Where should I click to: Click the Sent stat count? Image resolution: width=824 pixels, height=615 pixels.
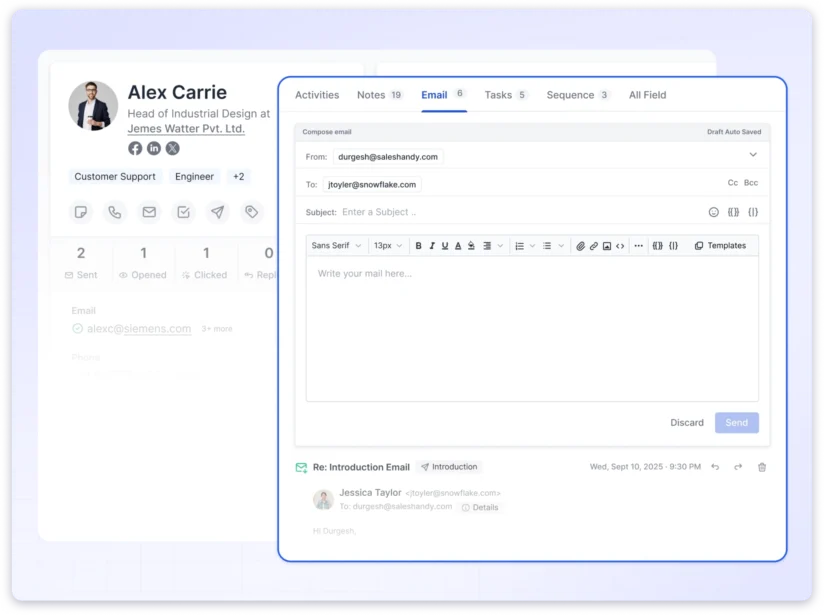click(x=81, y=253)
